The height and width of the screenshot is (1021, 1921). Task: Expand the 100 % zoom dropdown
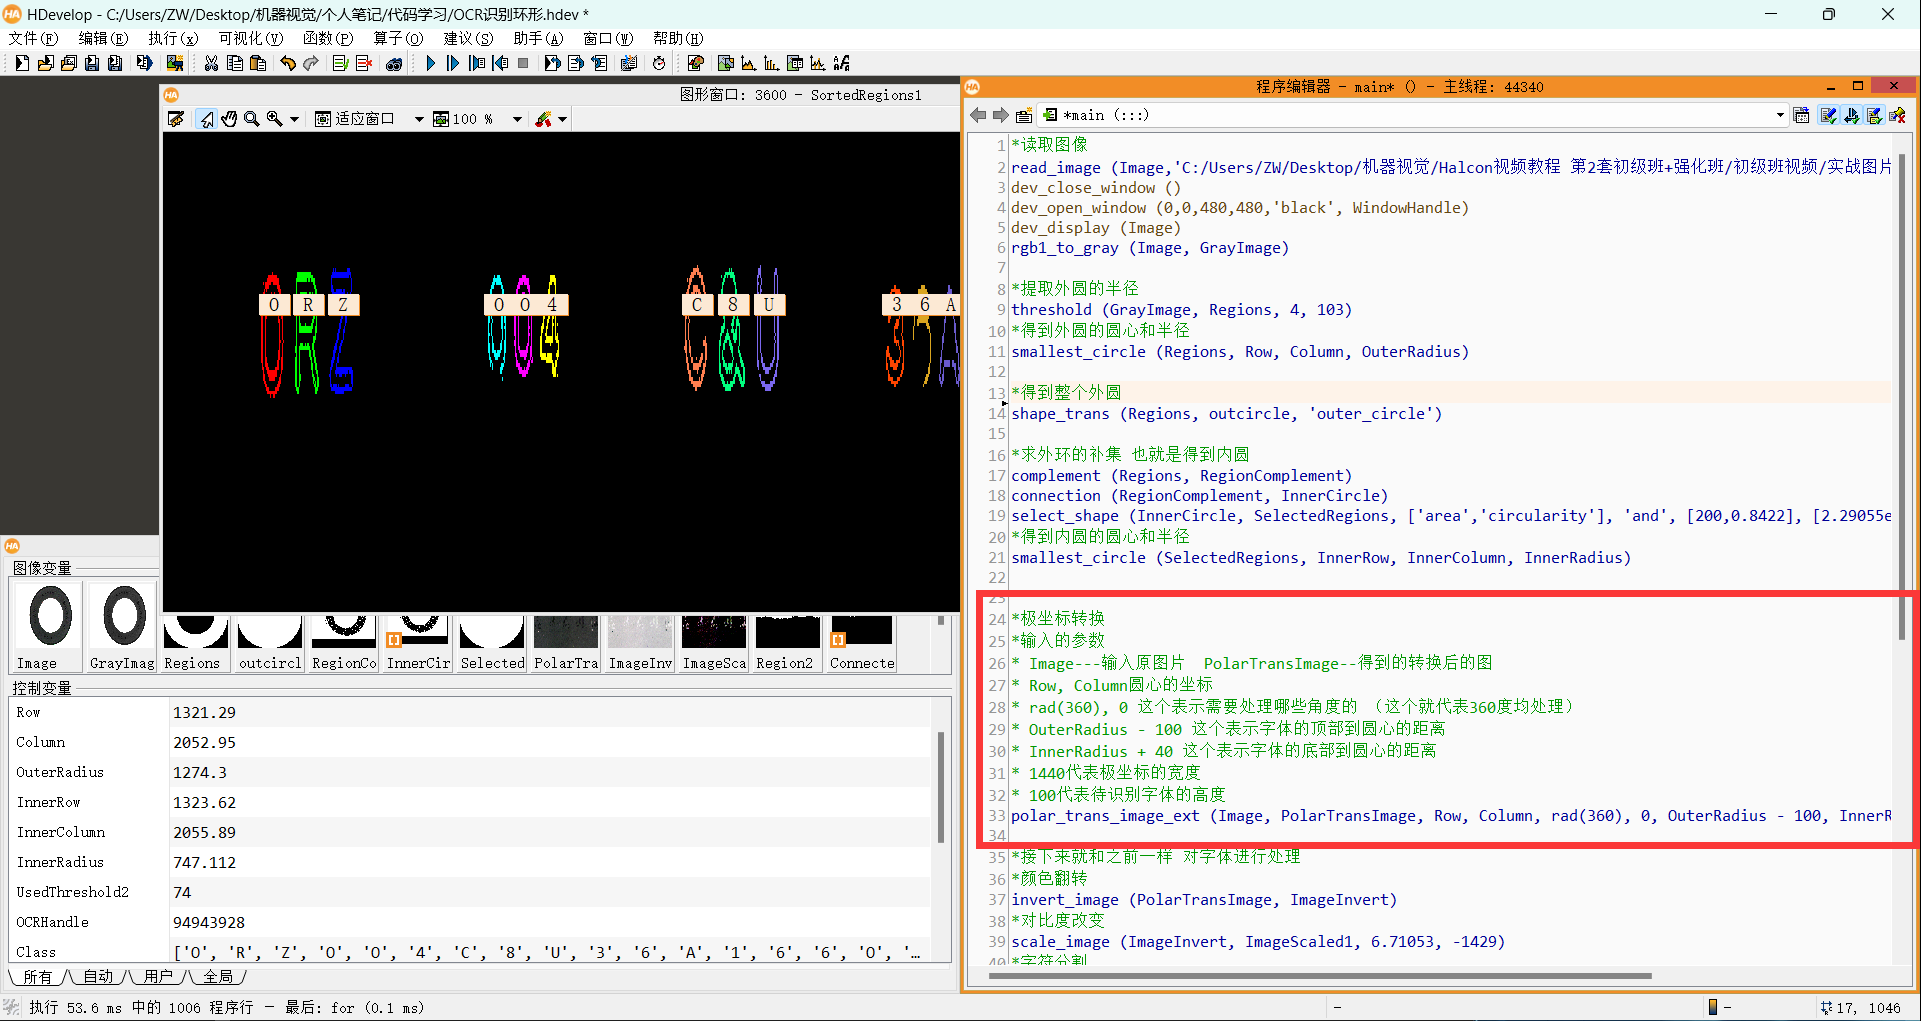(517, 119)
